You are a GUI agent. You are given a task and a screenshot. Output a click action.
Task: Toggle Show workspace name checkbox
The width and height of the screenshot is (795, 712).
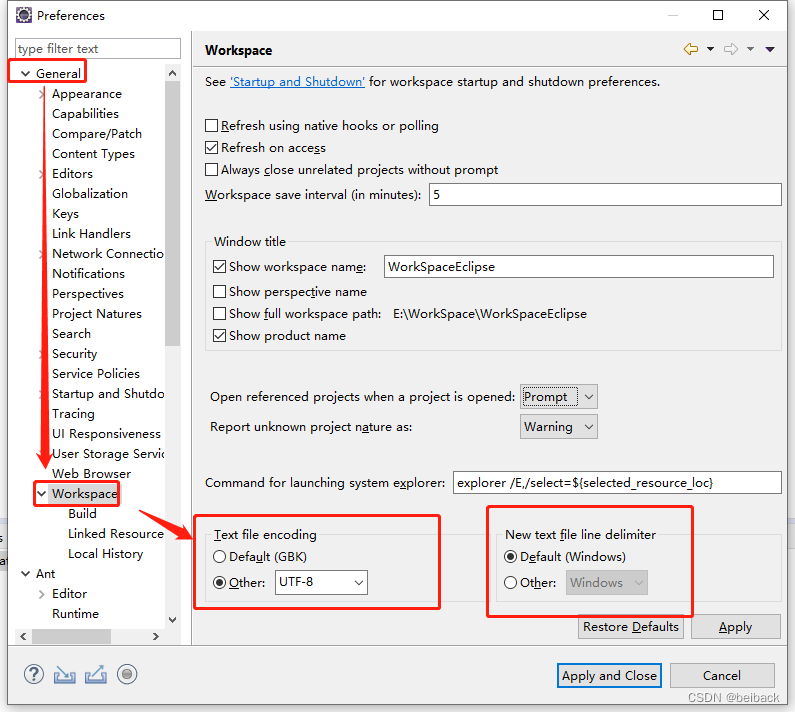click(x=220, y=267)
